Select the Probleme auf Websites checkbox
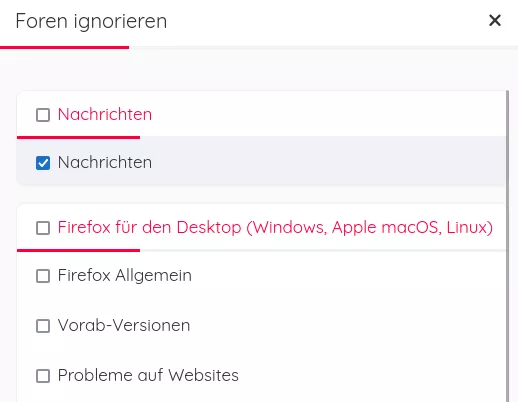 (43, 376)
